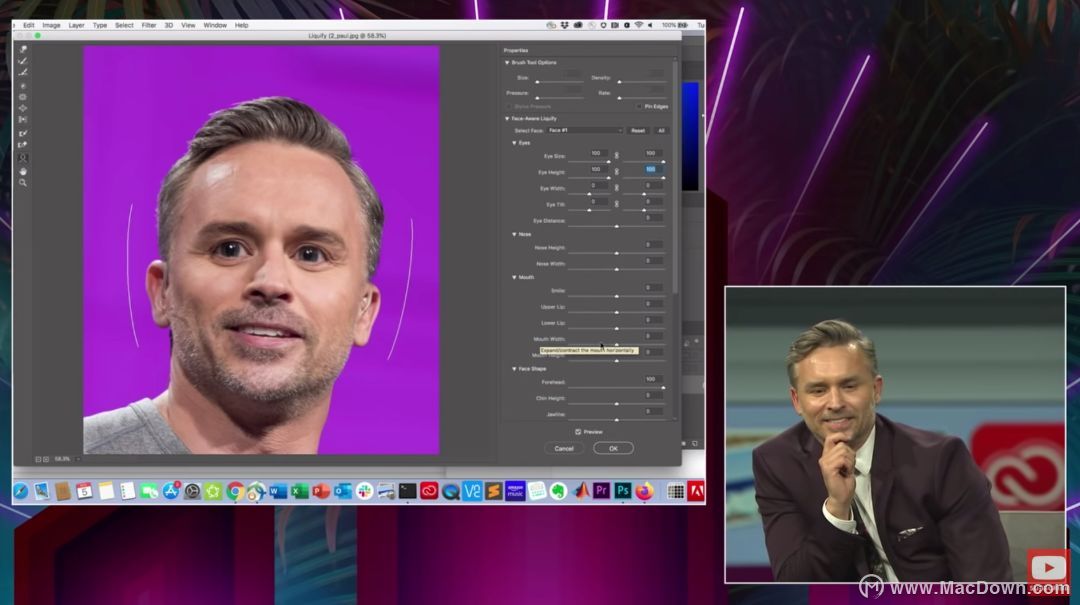Screen dimensions: 1080x605
Task: Select the Push Left tool
Action: tap(23, 119)
